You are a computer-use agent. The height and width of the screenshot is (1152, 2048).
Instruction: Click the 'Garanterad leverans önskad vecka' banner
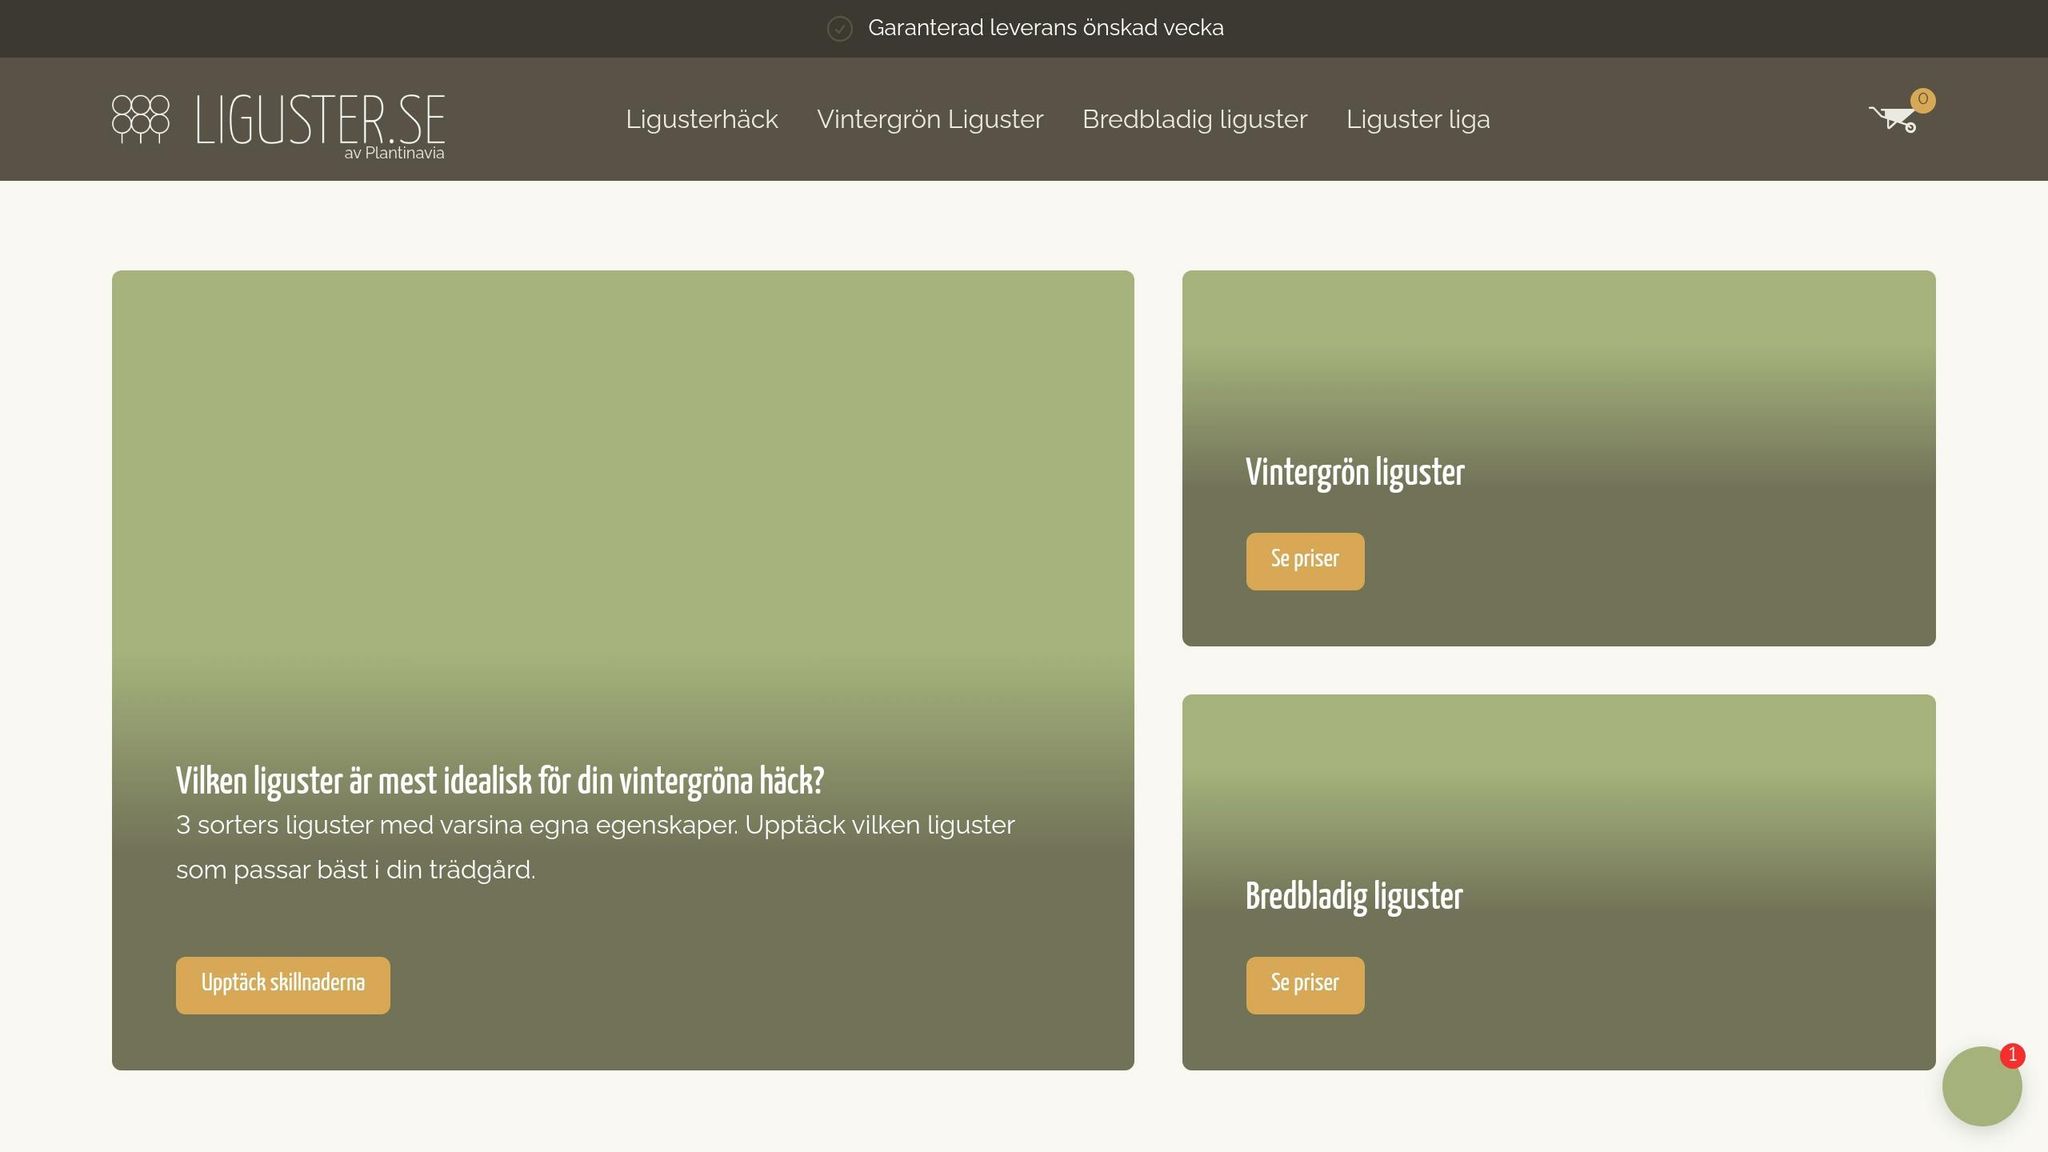click(1046, 28)
